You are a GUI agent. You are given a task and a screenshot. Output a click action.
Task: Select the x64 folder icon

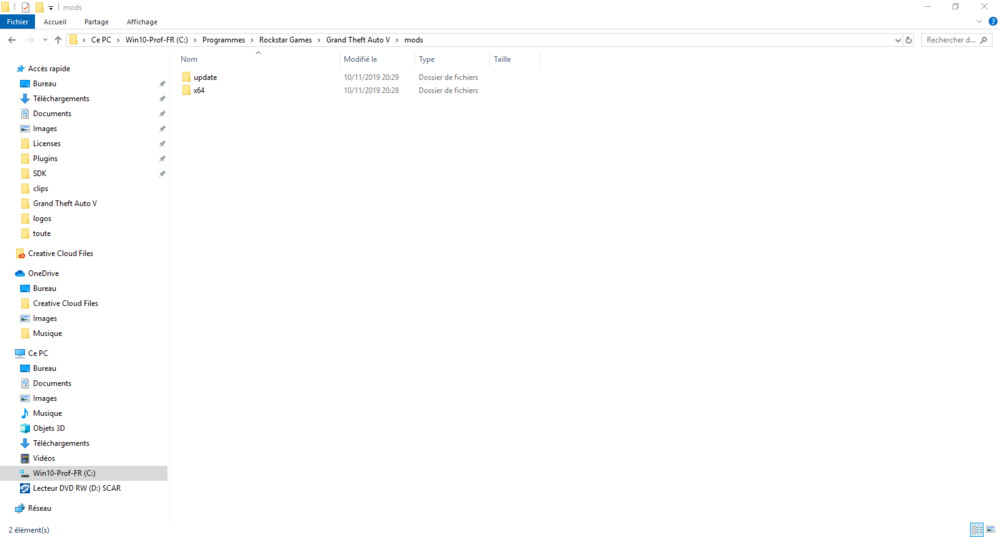186,91
